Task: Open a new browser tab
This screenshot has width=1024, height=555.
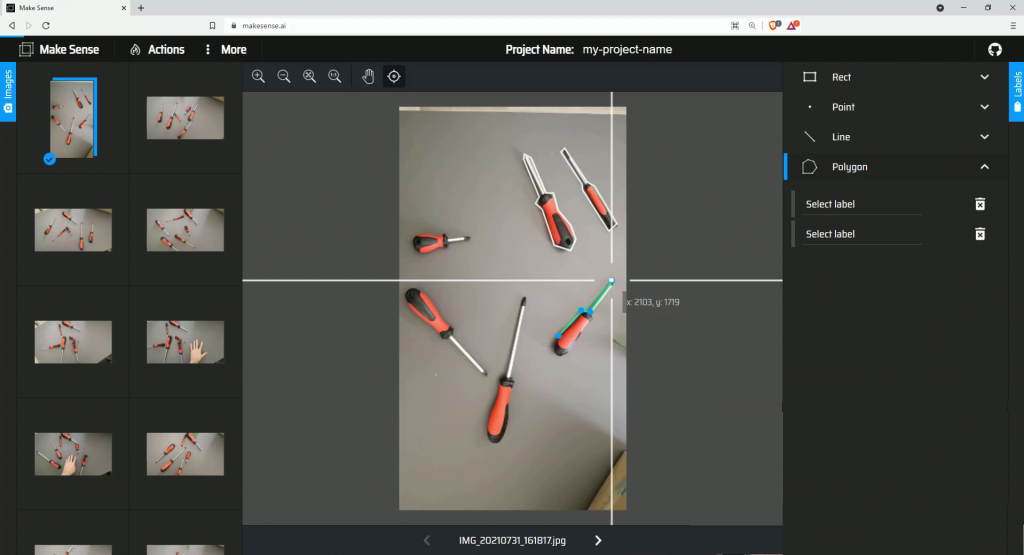Action: click(140, 8)
